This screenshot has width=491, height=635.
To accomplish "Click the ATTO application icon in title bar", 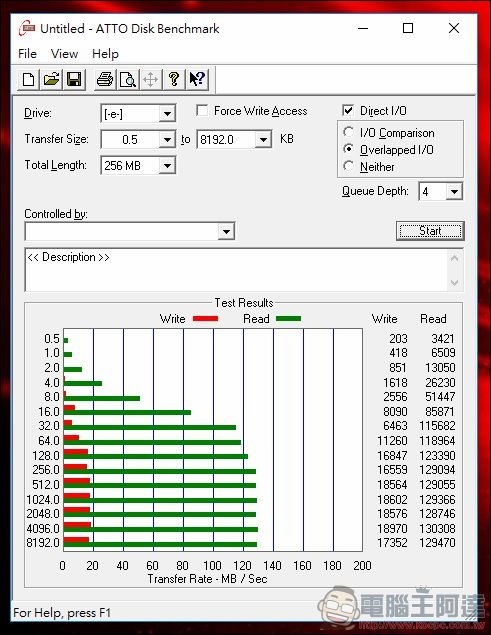I will (27, 28).
